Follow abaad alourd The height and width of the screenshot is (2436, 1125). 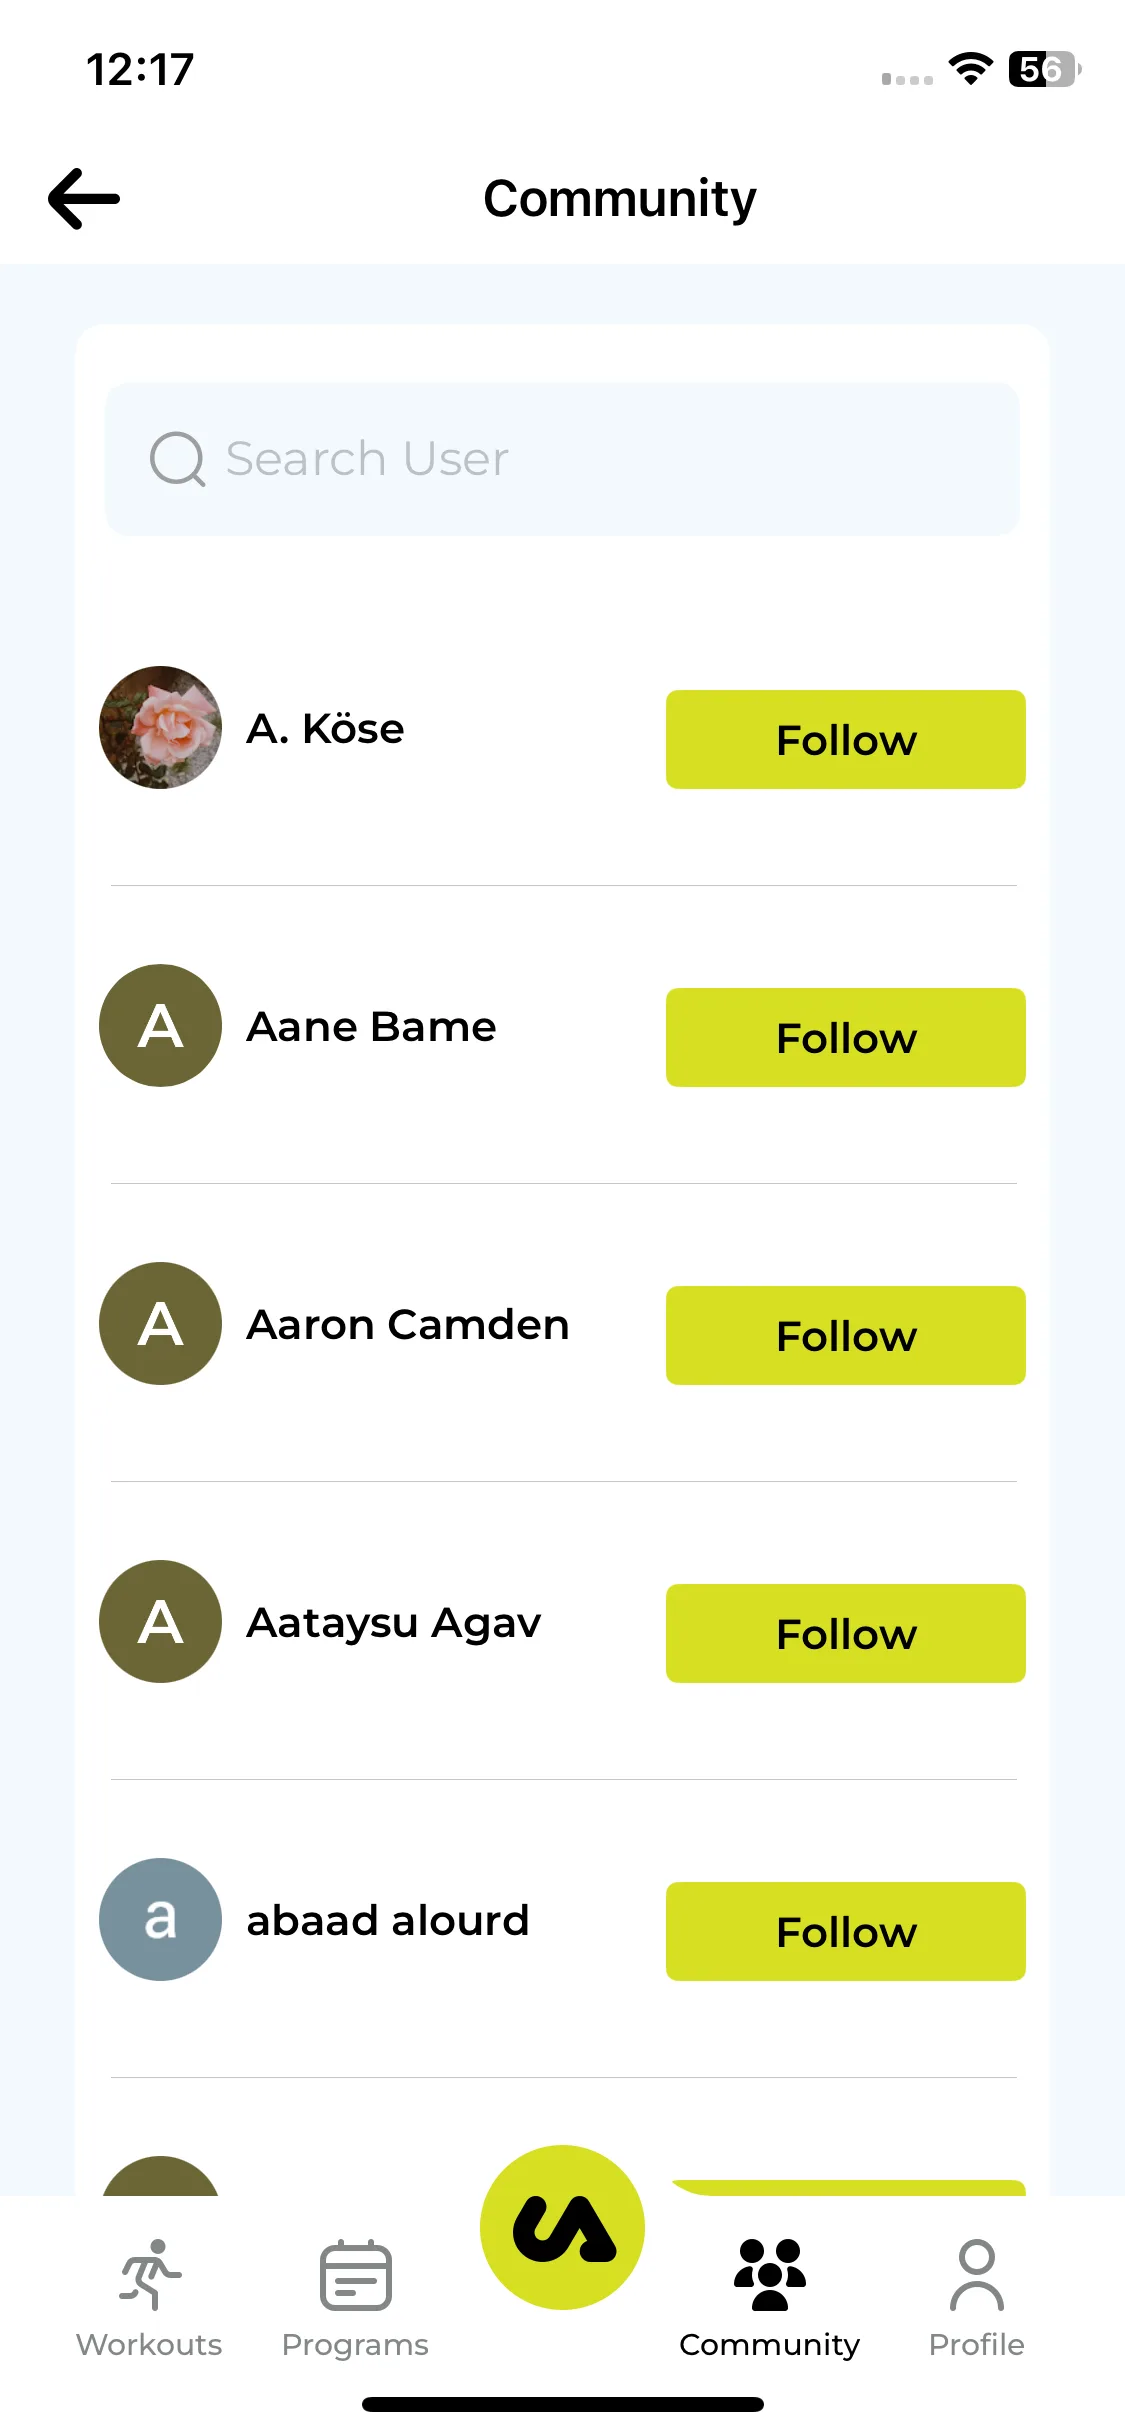[846, 1931]
